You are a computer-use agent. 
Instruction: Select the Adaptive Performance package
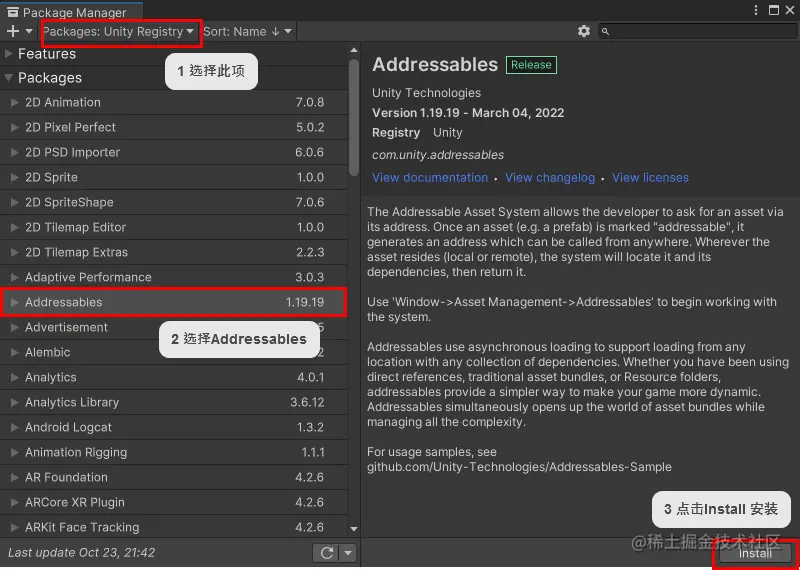coord(173,278)
